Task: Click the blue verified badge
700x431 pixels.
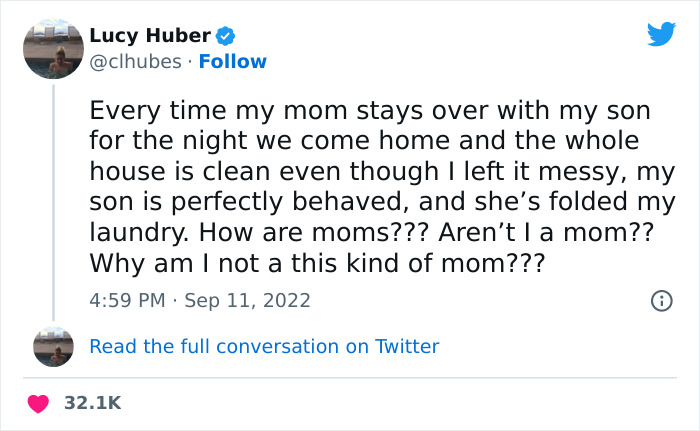Action: coord(226,37)
